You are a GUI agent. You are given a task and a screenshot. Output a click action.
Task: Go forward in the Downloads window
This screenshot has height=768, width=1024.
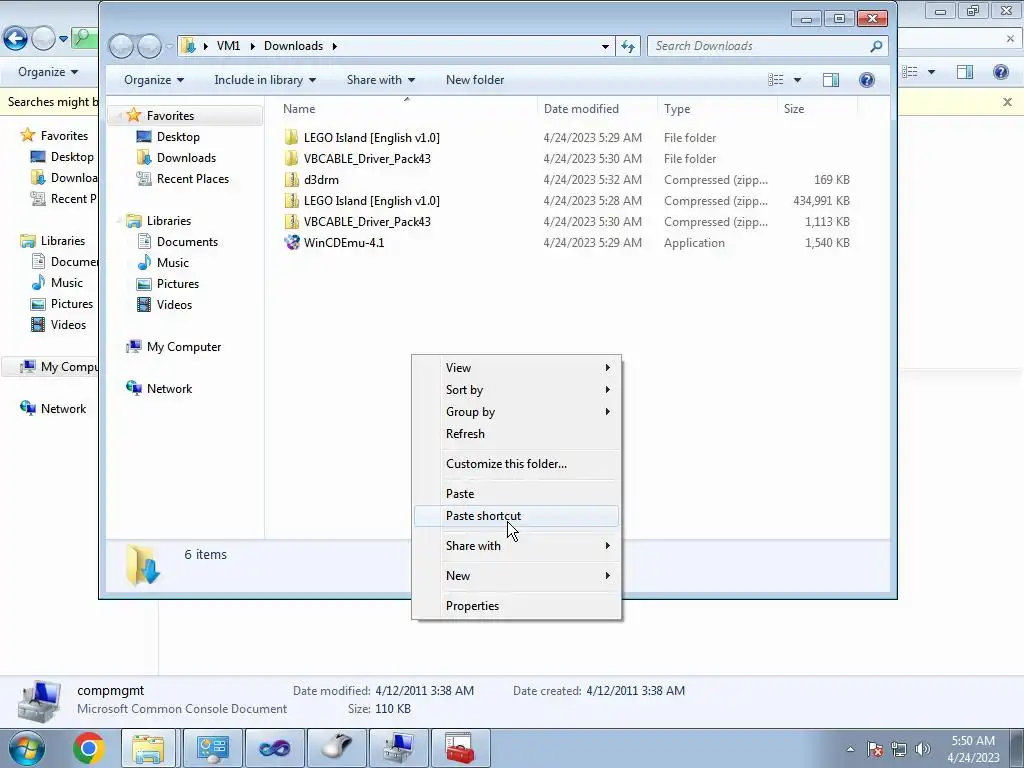[x=150, y=46]
